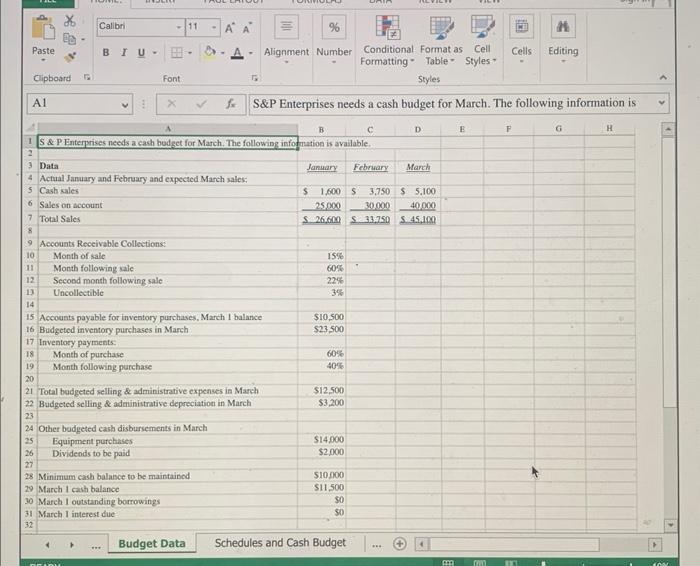The width and height of the screenshot is (700, 566).
Task: Open the Editing binoculars button
Action: point(563,40)
